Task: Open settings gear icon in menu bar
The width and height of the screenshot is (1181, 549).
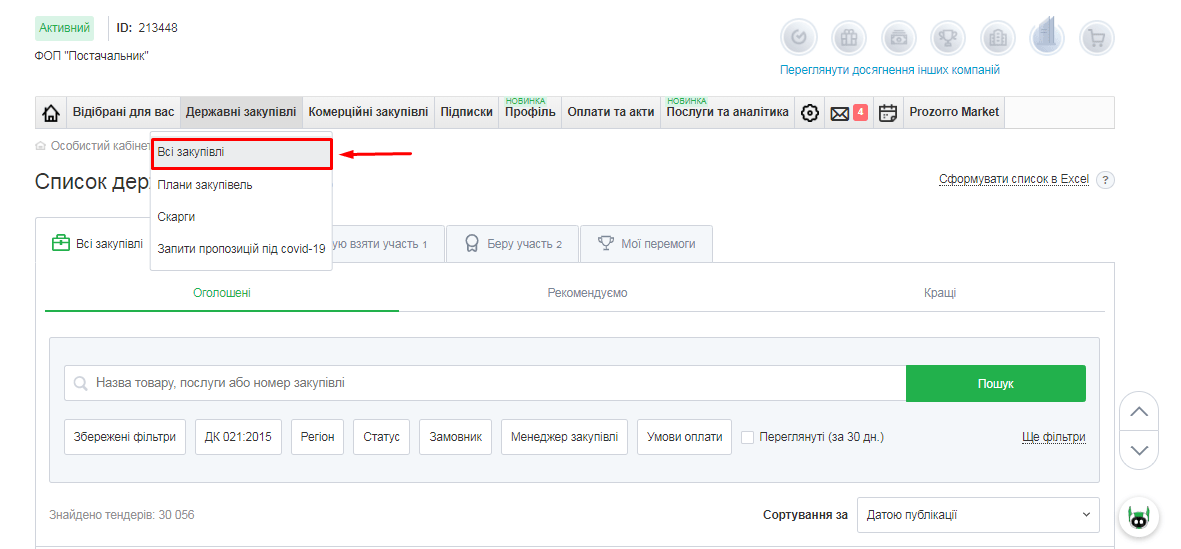Action: pyautogui.click(x=810, y=113)
